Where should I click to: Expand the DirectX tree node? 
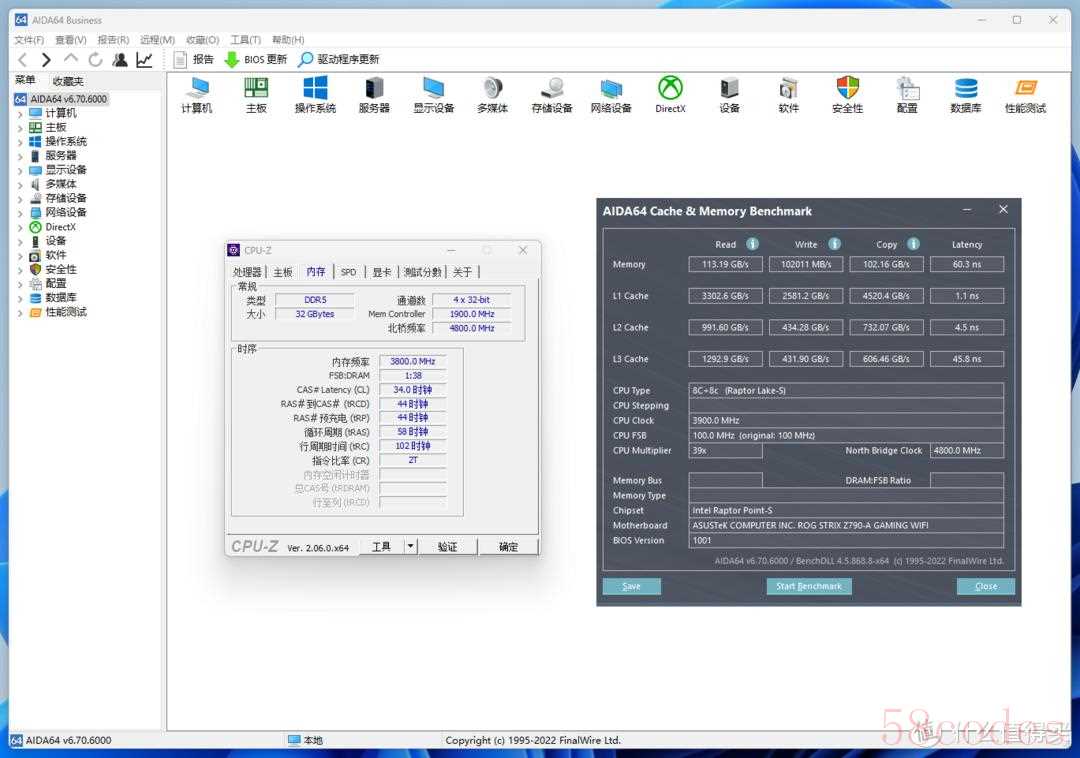[x=20, y=227]
